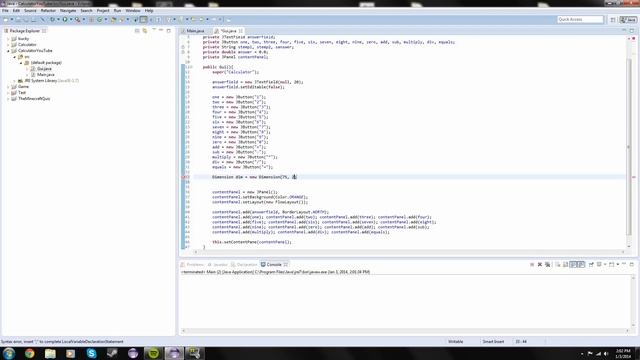Open the Search menu

[x=86, y=11]
